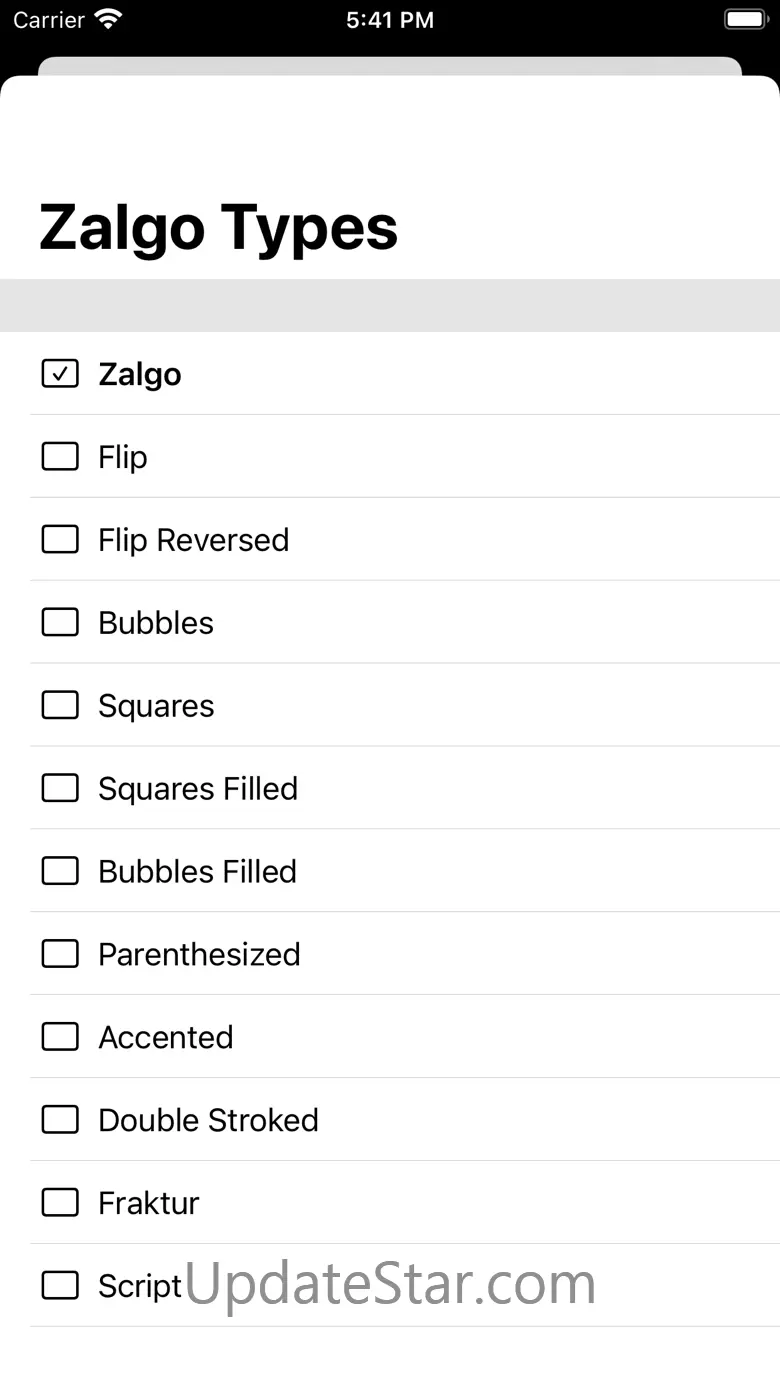Tap the Zalgo Types heading
Screen dimensions: 780x1387
click(218, 228)
